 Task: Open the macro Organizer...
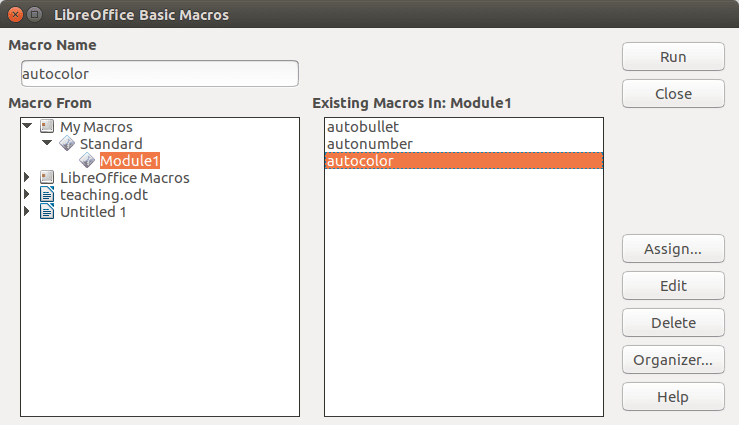pos(672,359)
